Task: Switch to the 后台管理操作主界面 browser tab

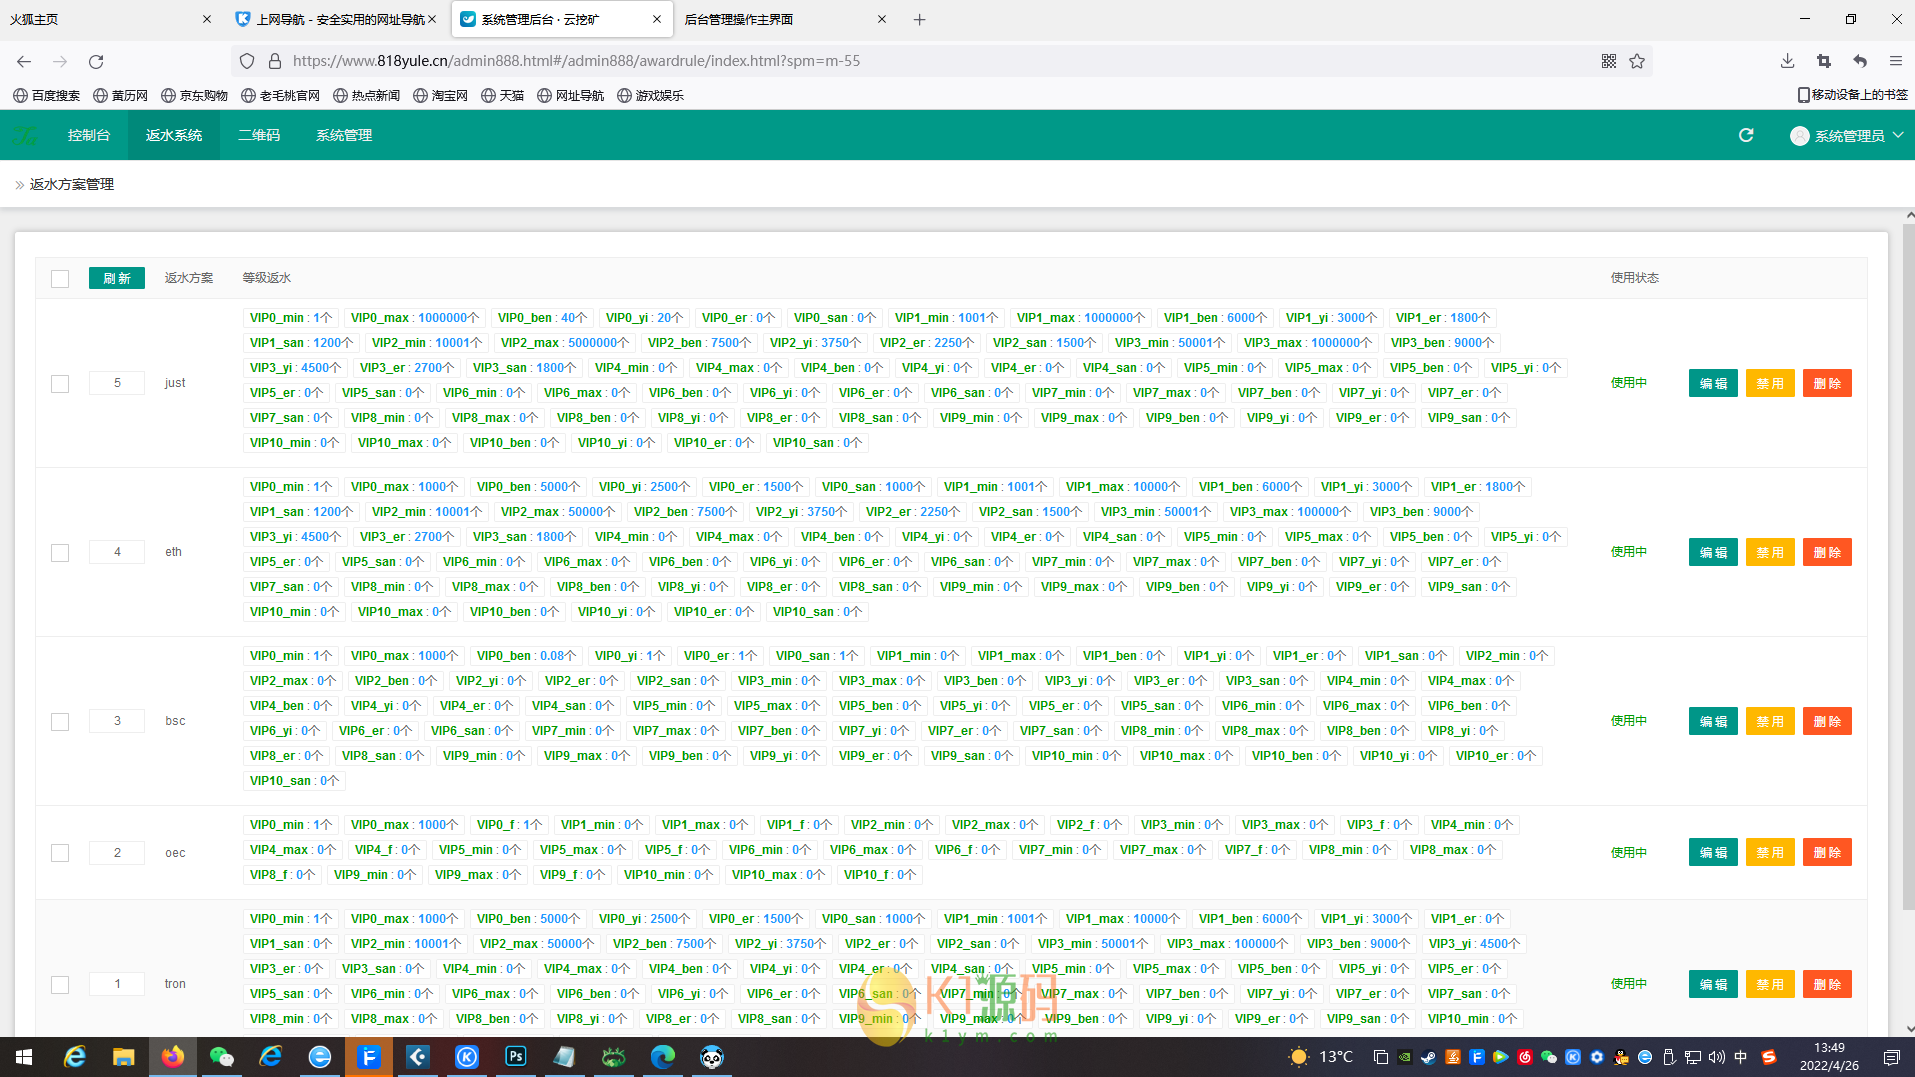Action: (786, 19)
